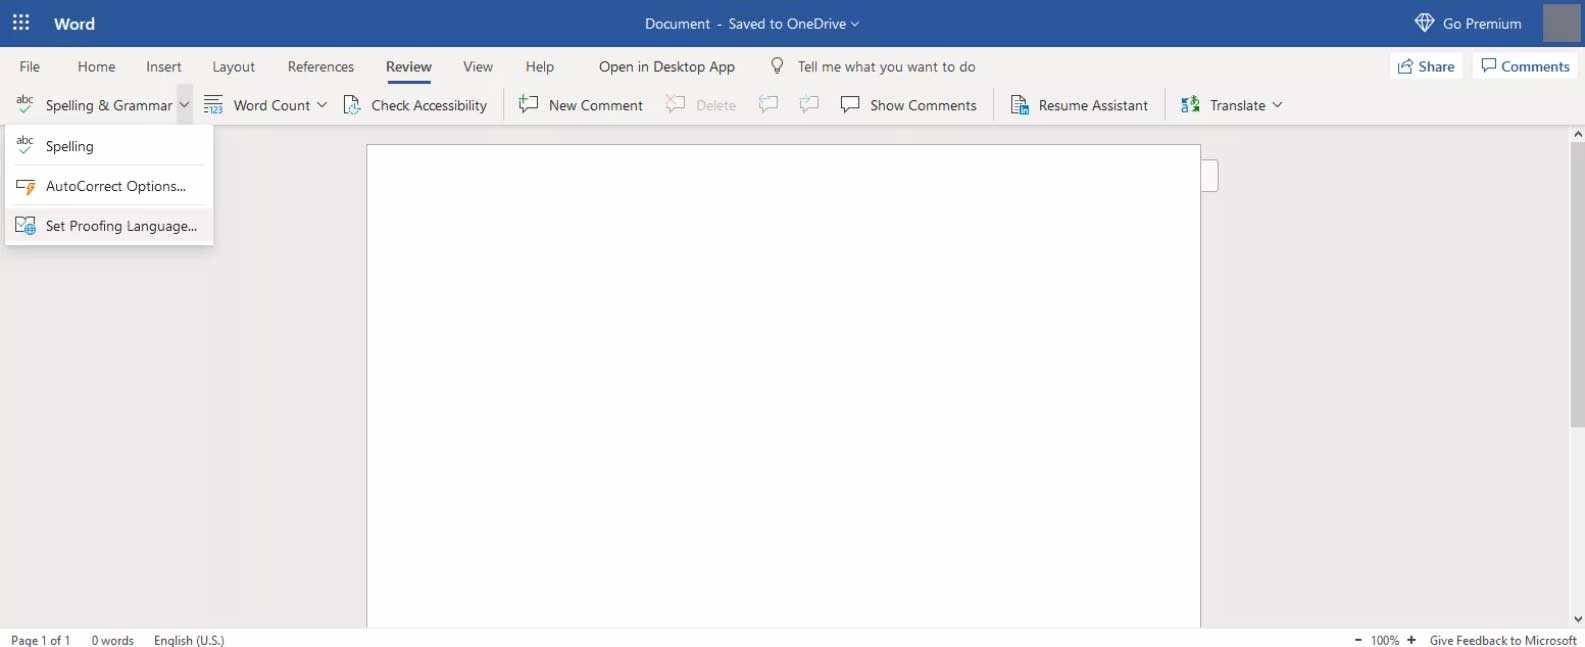
Task: Open the Comments pane button
Action: (1524, 66)
